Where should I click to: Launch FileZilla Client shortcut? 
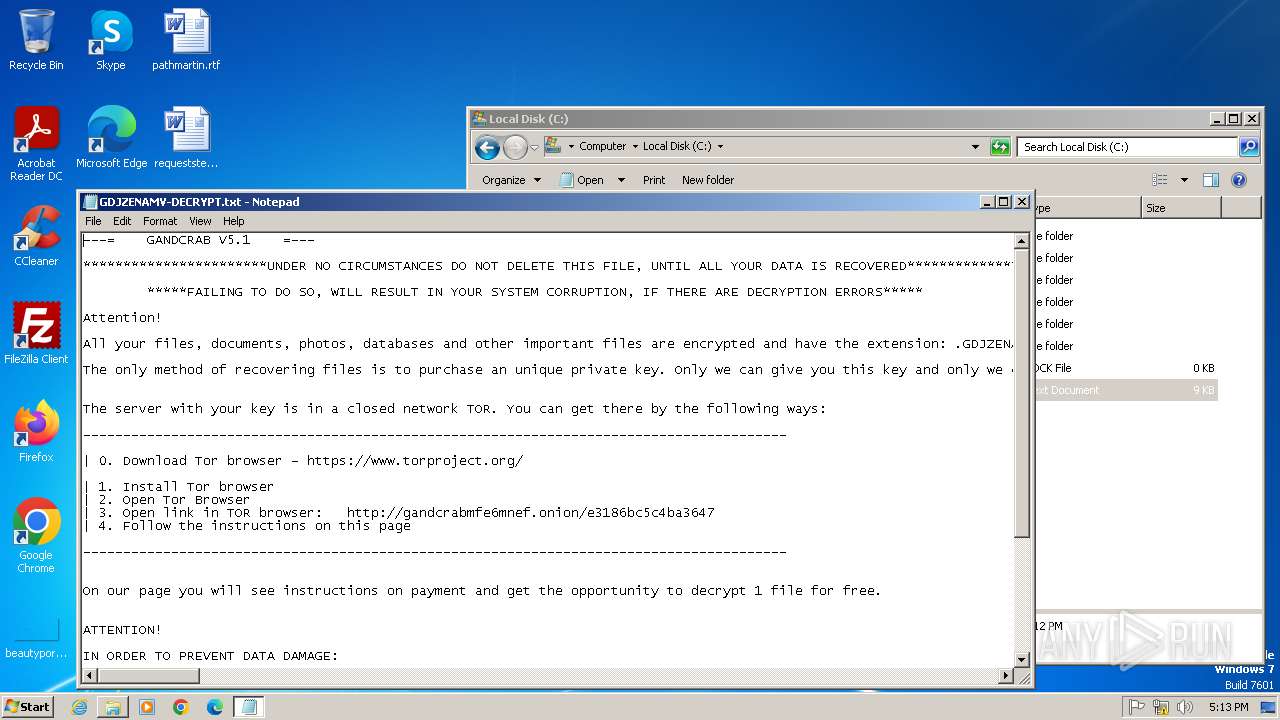[36, 334]
